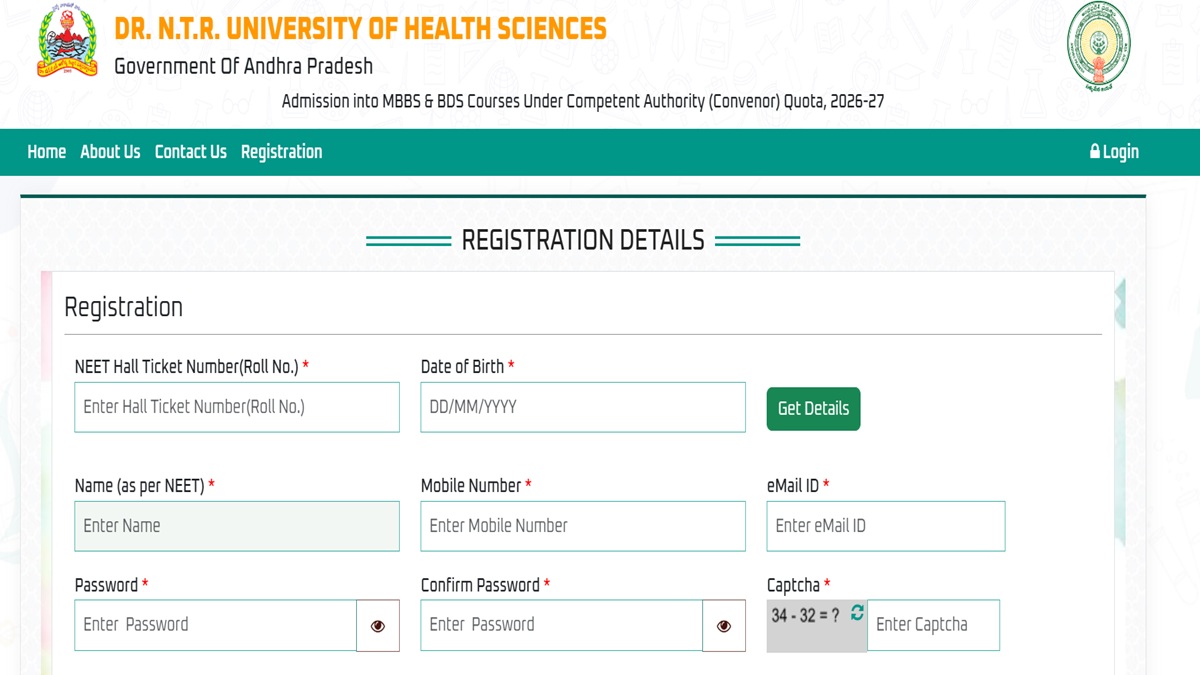Reveal Confirm Password with its eye icon
The width and height of the screenshot is (1200, 675).
point(724,626)
